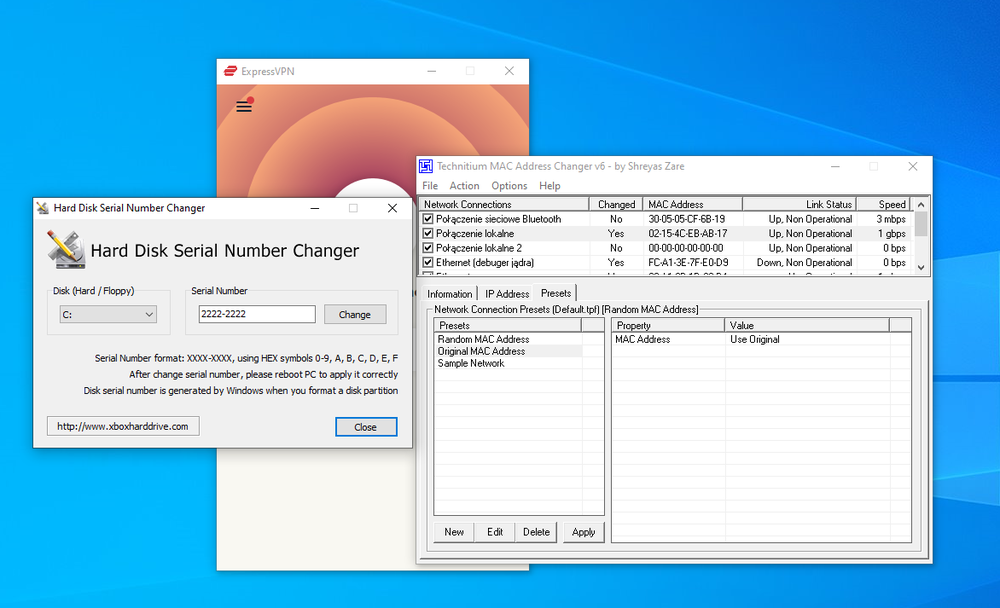This screenshot has height=608, width=1000.
Task: Apply the selected preset
Action: [584, 532]
